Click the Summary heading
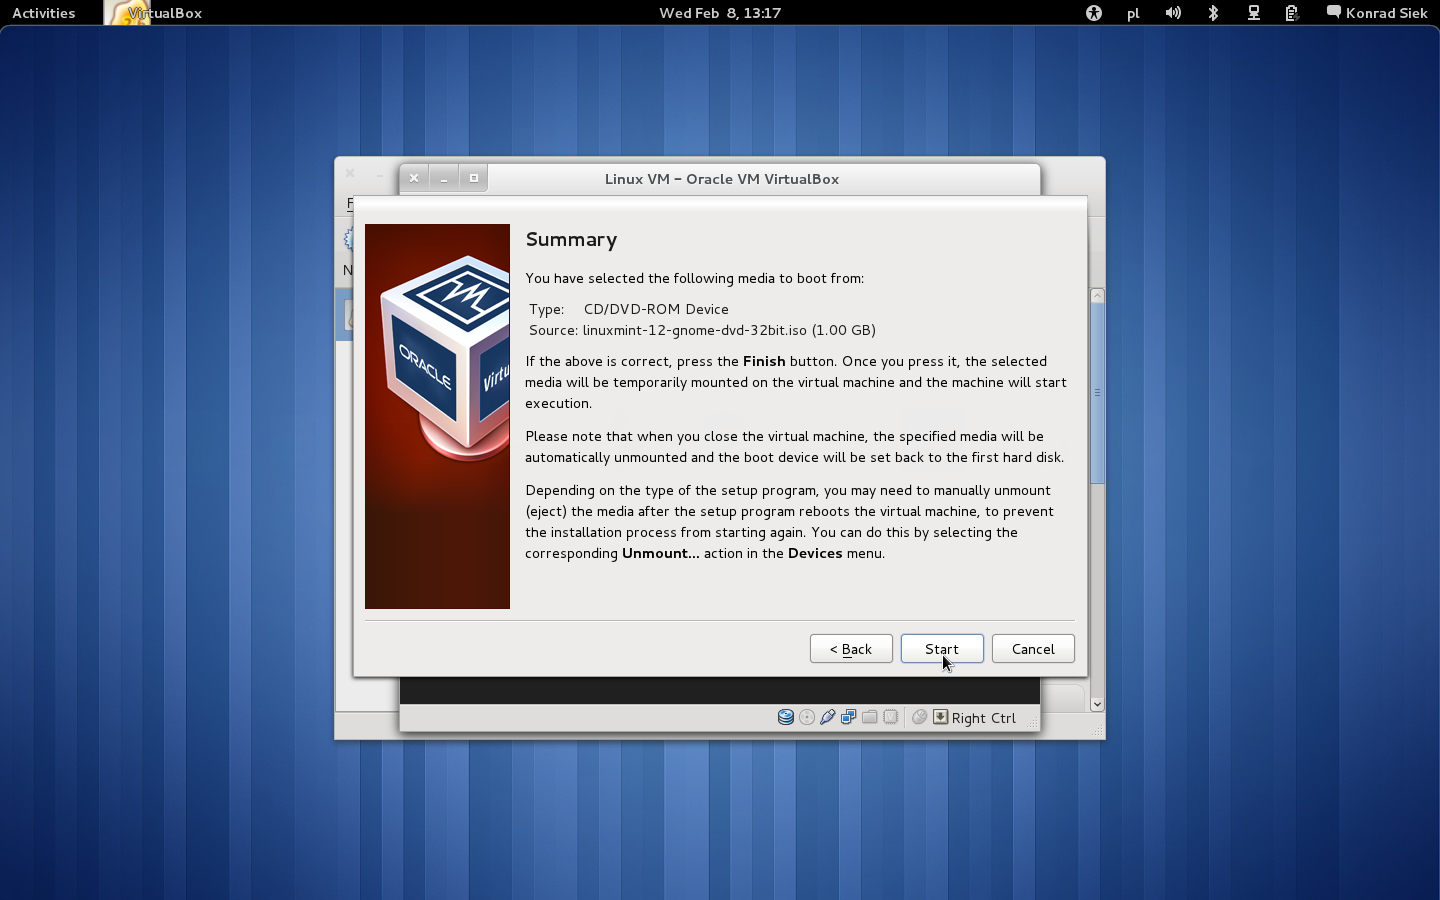 pyautogui.click(x=571, y=240)
